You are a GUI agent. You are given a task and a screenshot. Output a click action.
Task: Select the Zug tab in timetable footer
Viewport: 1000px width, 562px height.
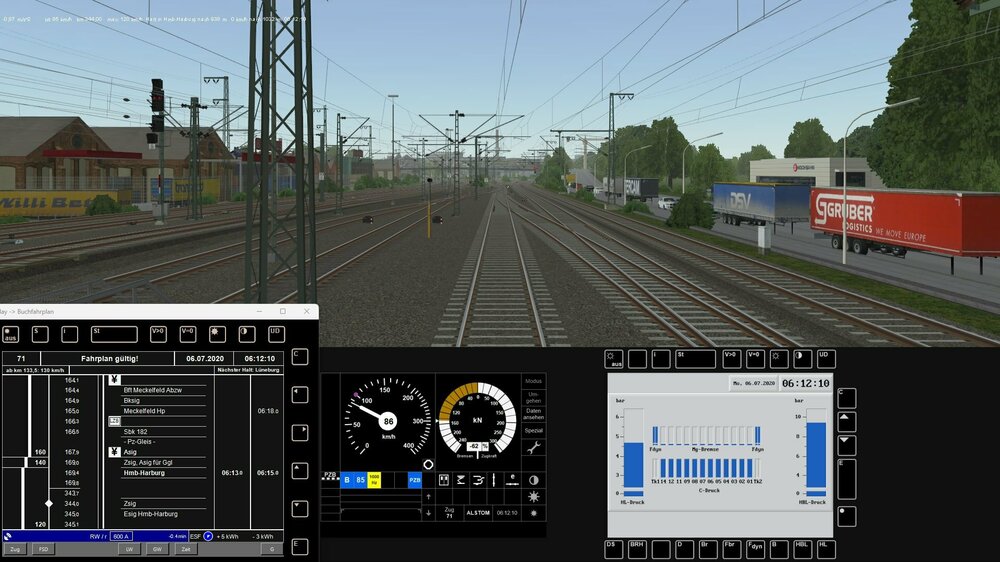coord(15,549)
